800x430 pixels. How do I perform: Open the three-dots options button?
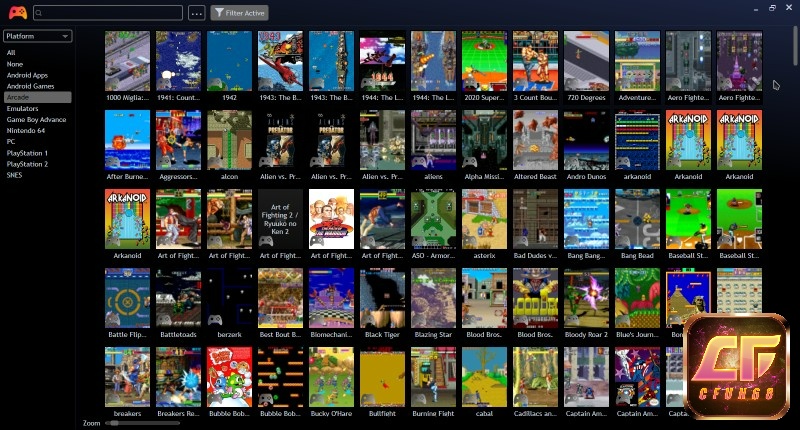(196, 13)
